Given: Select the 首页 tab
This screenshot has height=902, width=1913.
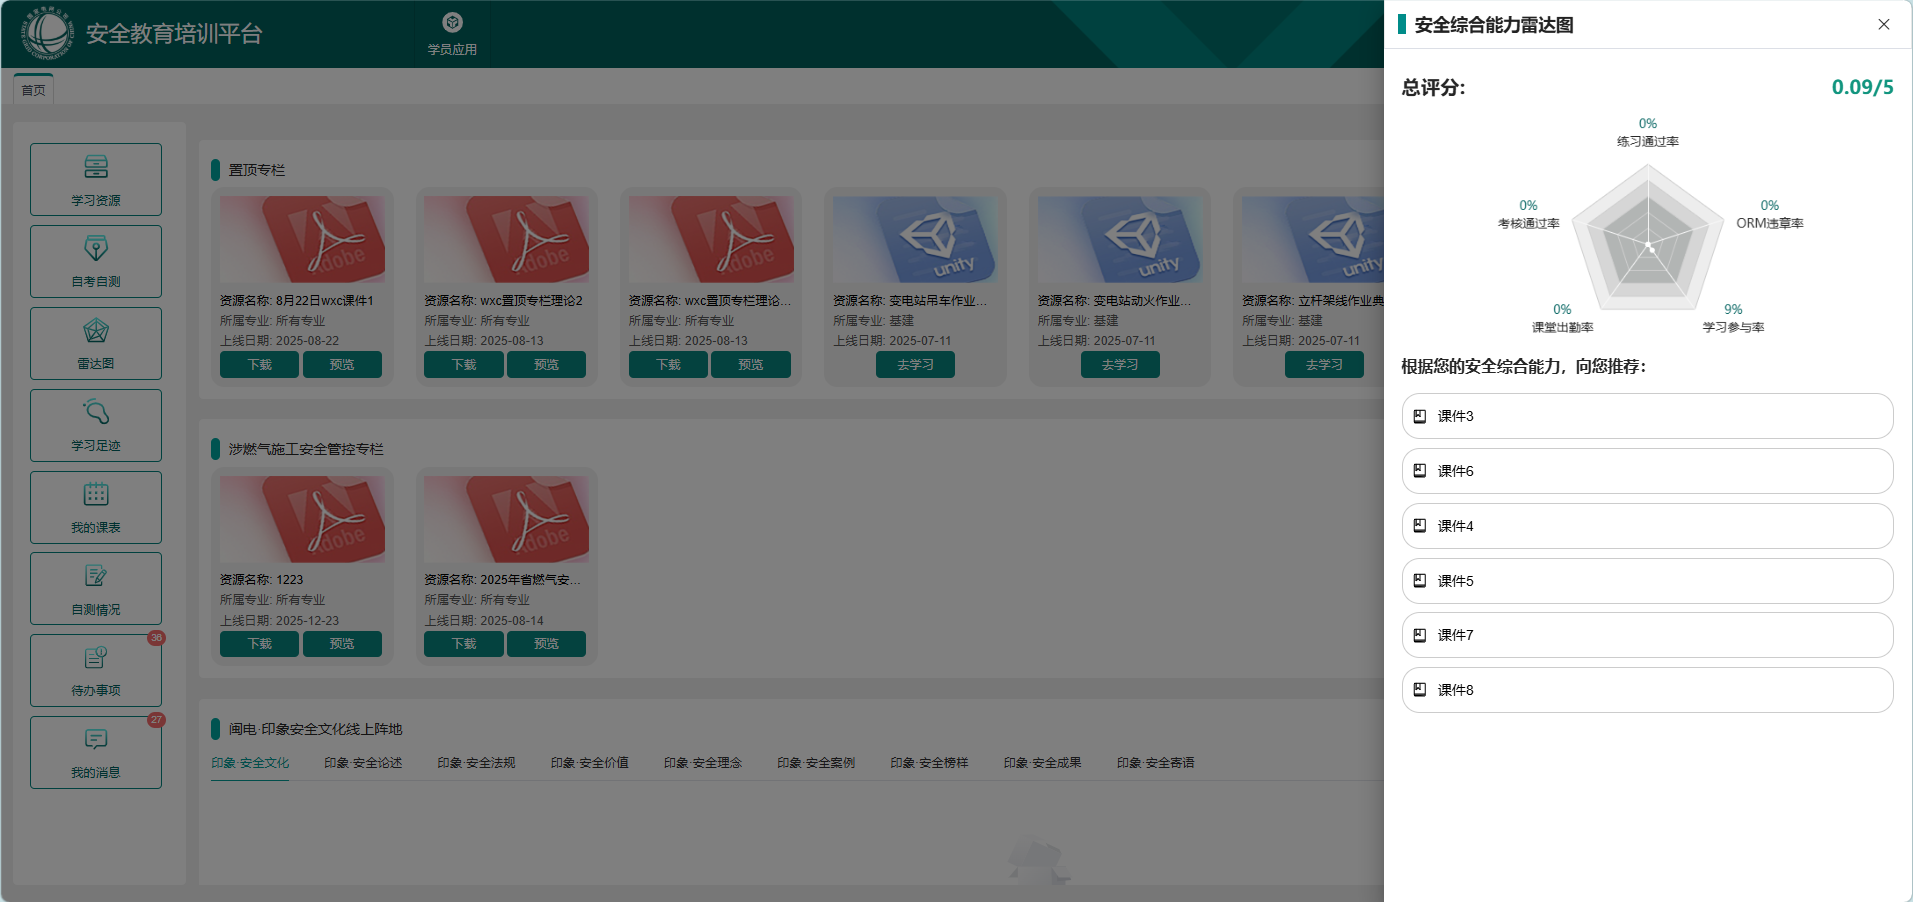Looking at the screenshot, I should pos(34,90).
